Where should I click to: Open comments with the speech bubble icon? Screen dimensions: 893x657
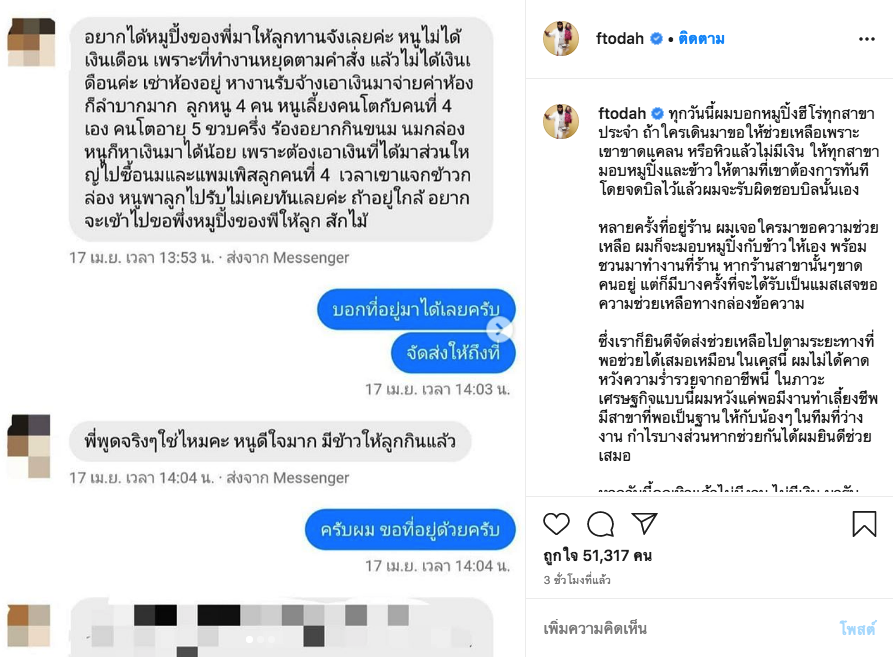click(600, 524)
